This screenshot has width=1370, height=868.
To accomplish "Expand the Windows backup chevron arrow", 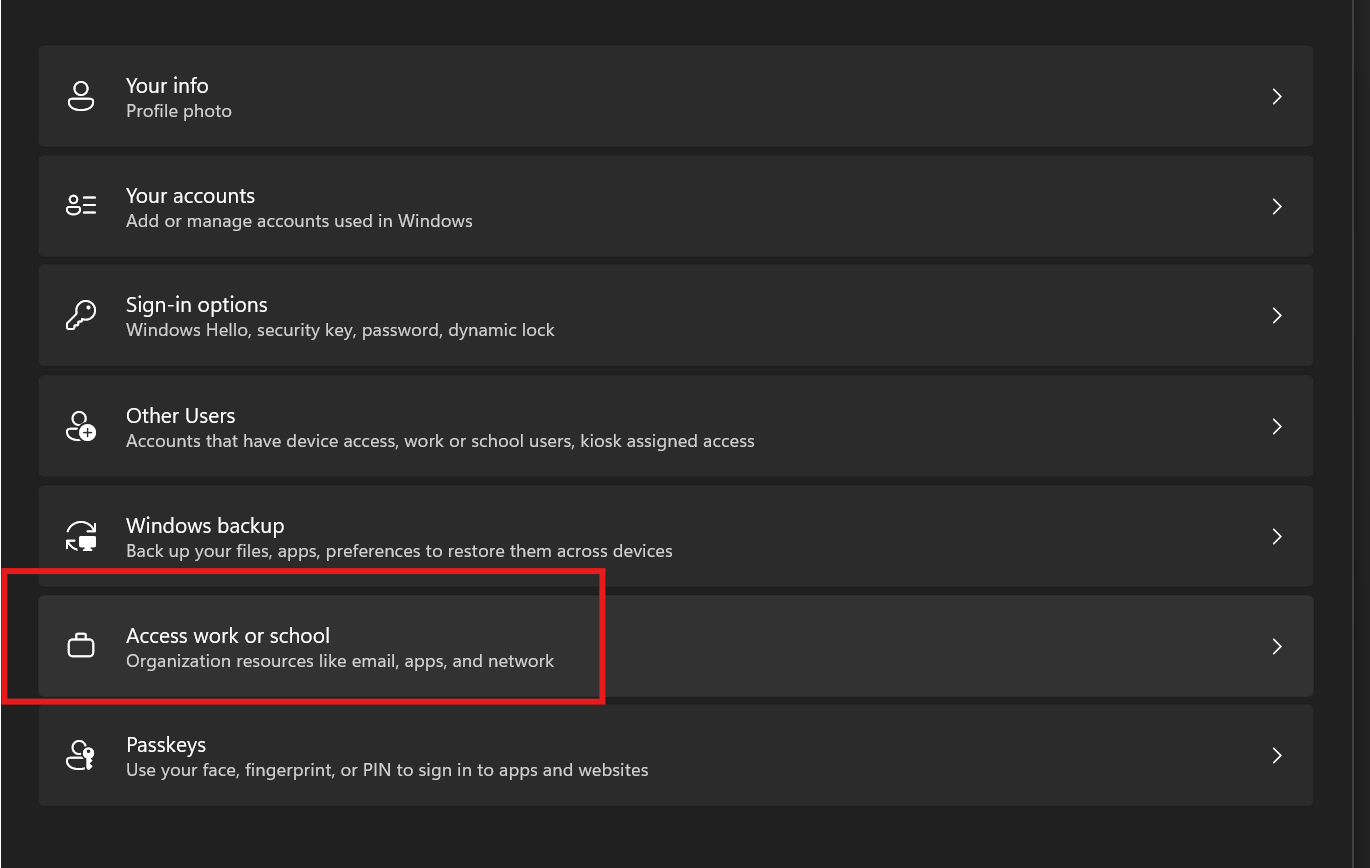I will [x=1276, y=537].
